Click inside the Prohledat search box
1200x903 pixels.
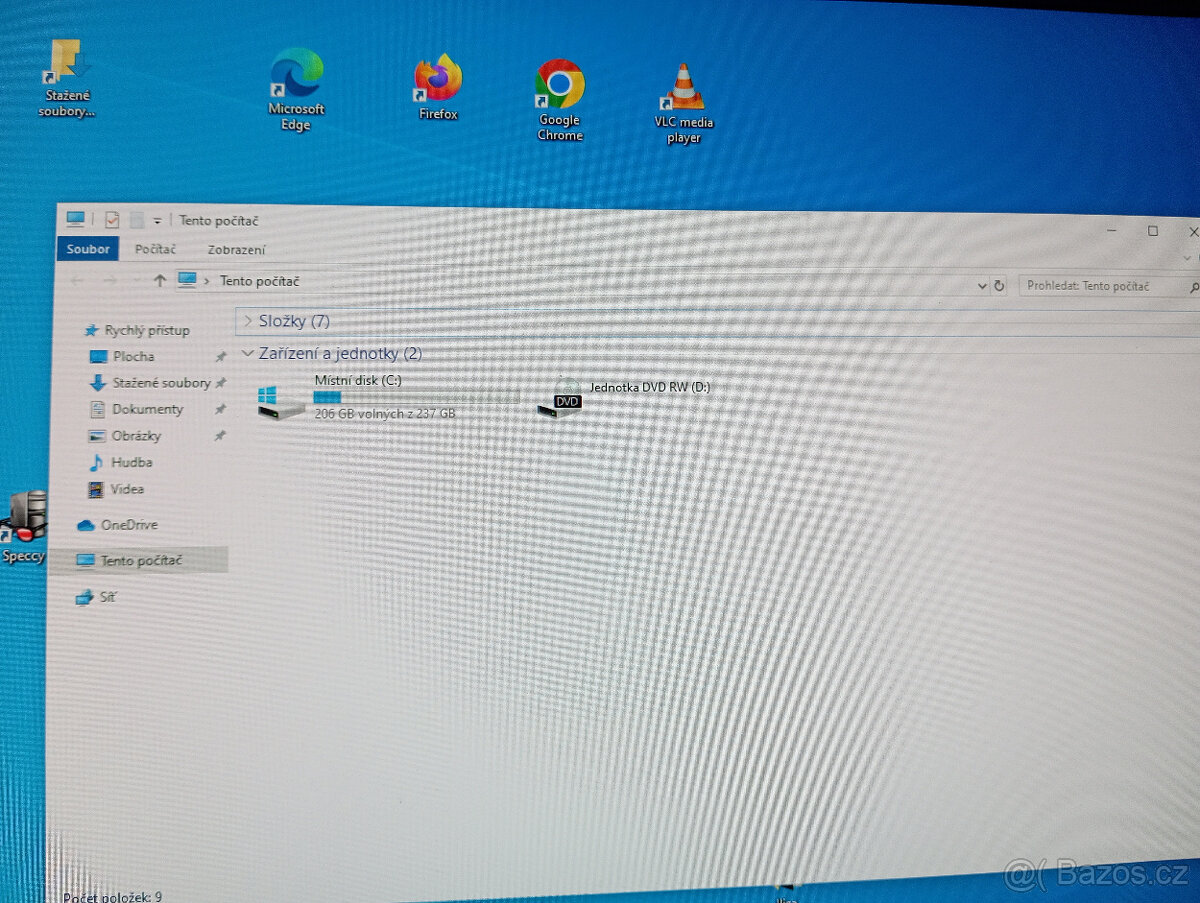tap(1100, 285)
